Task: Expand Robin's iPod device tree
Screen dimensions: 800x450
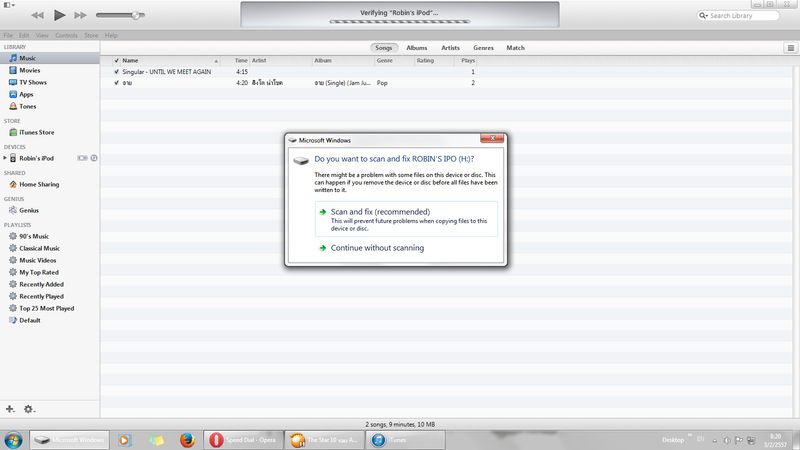Action: pyautogui.click(x=5, y=158)
